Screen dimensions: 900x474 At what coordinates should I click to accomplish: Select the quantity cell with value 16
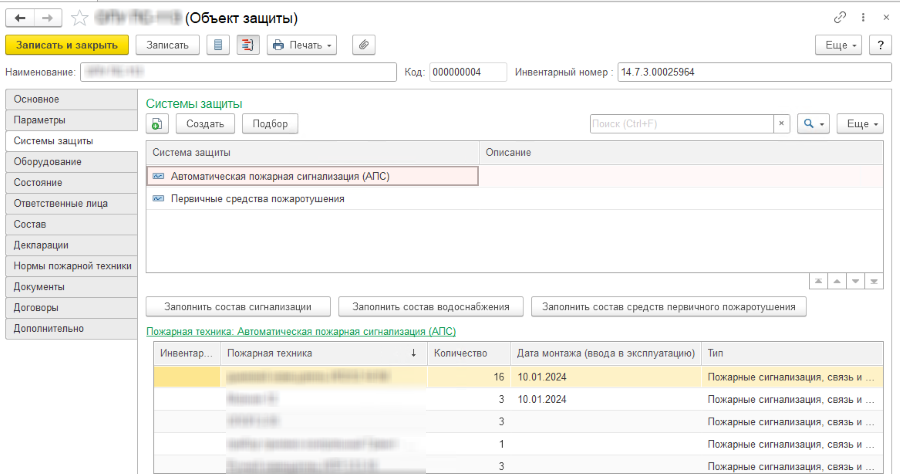click(468, 377)
